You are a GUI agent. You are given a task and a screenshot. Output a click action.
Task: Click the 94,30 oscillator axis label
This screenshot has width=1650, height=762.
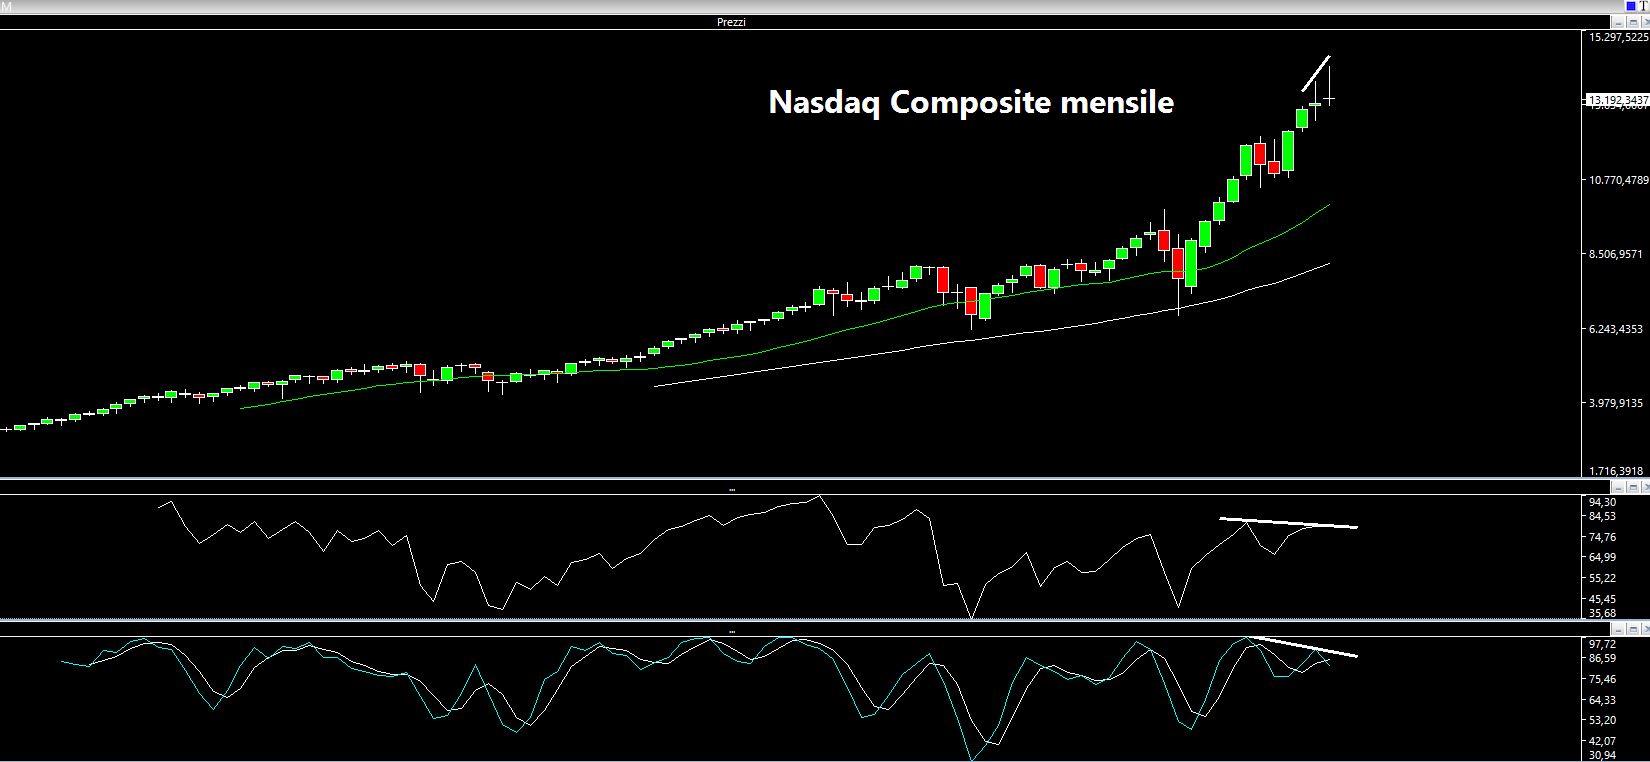pyautogui.click(x=1602, y=502)
